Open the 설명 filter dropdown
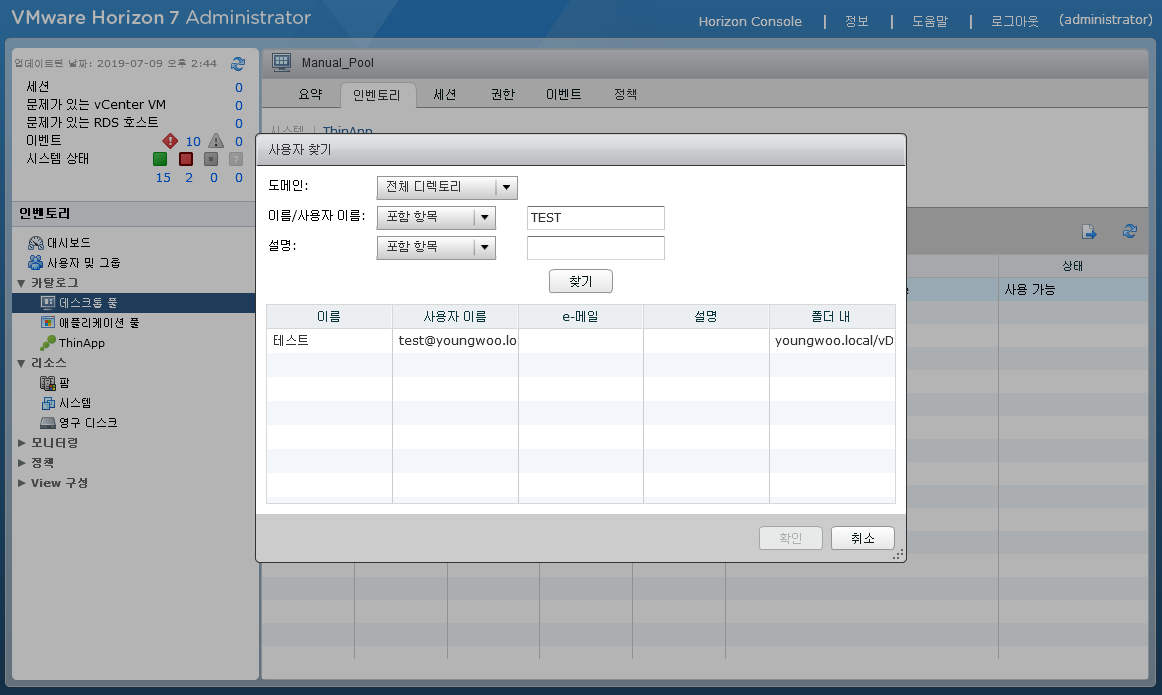 pos(436,247)
